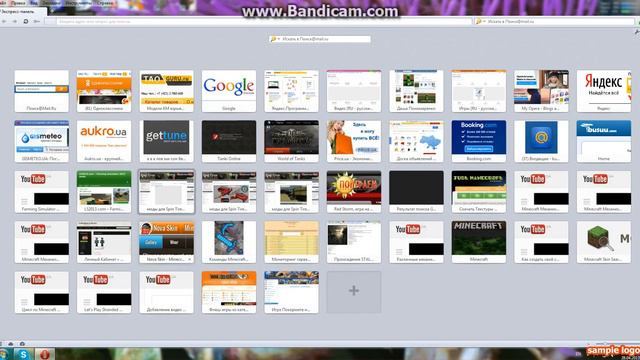Image resolution: width=640 pixels, height=360 pixels.
Task: Open the all-black search results thumbnail
Action: click(x=416, y=192)
